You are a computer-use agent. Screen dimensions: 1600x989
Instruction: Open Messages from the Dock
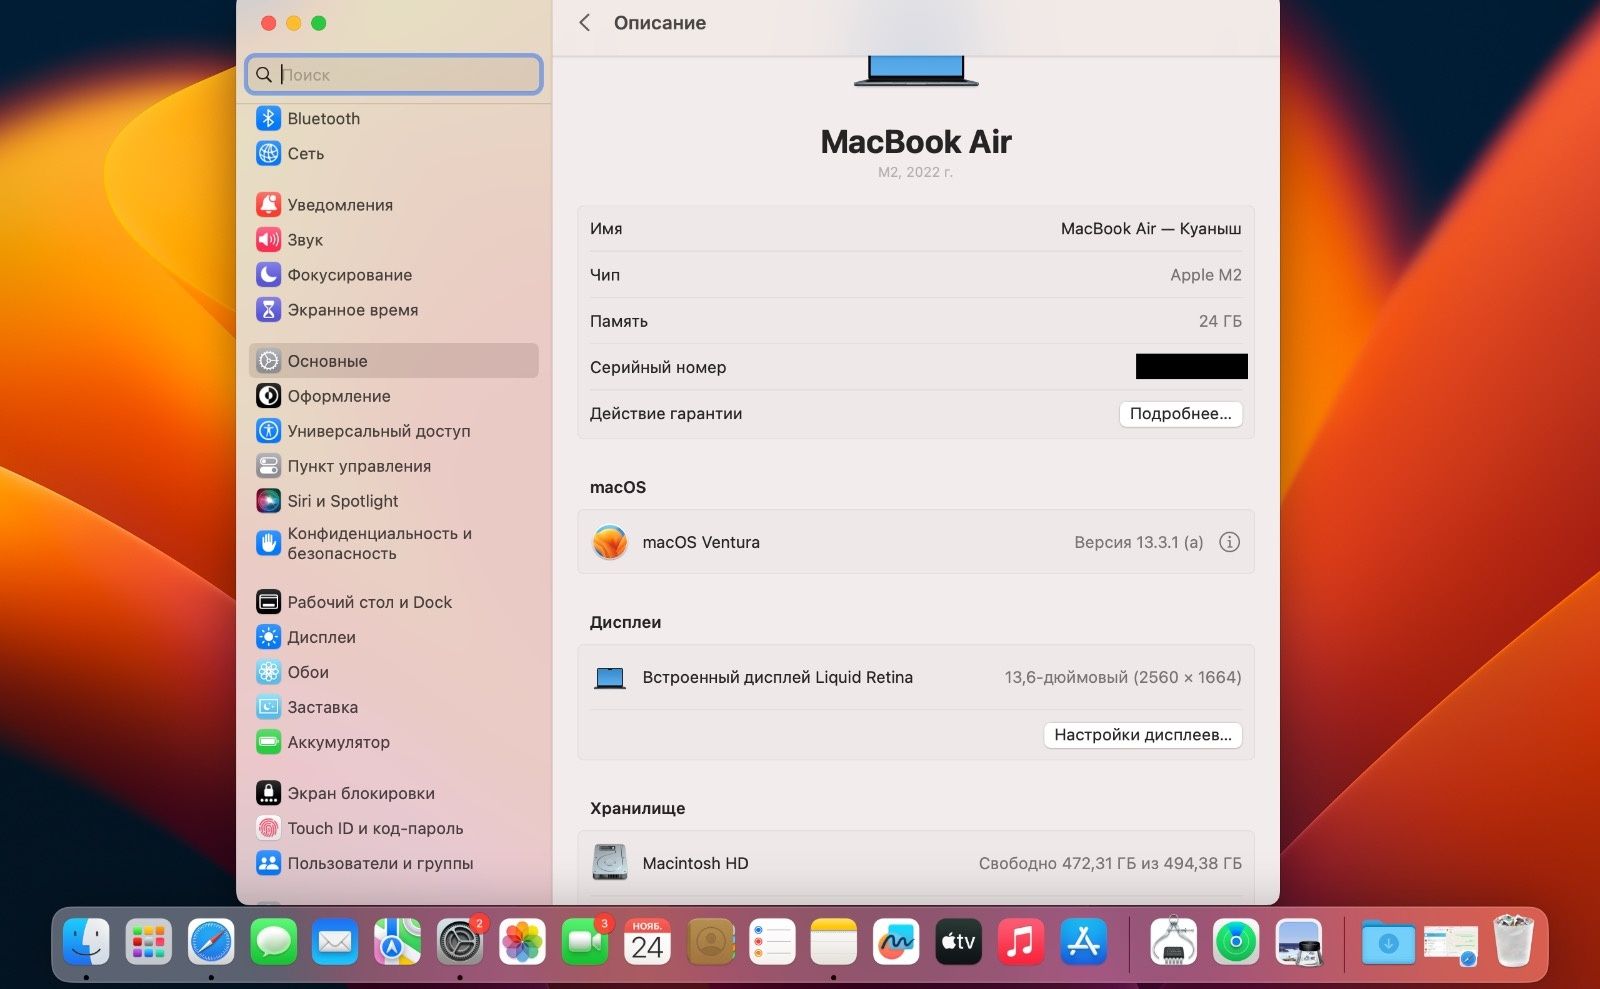273,941
